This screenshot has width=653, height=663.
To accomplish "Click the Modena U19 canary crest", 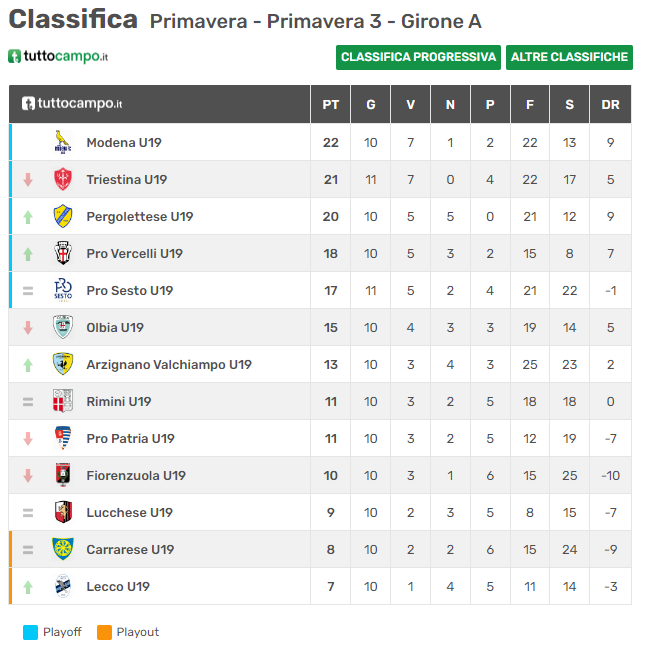I will [63, 142].
